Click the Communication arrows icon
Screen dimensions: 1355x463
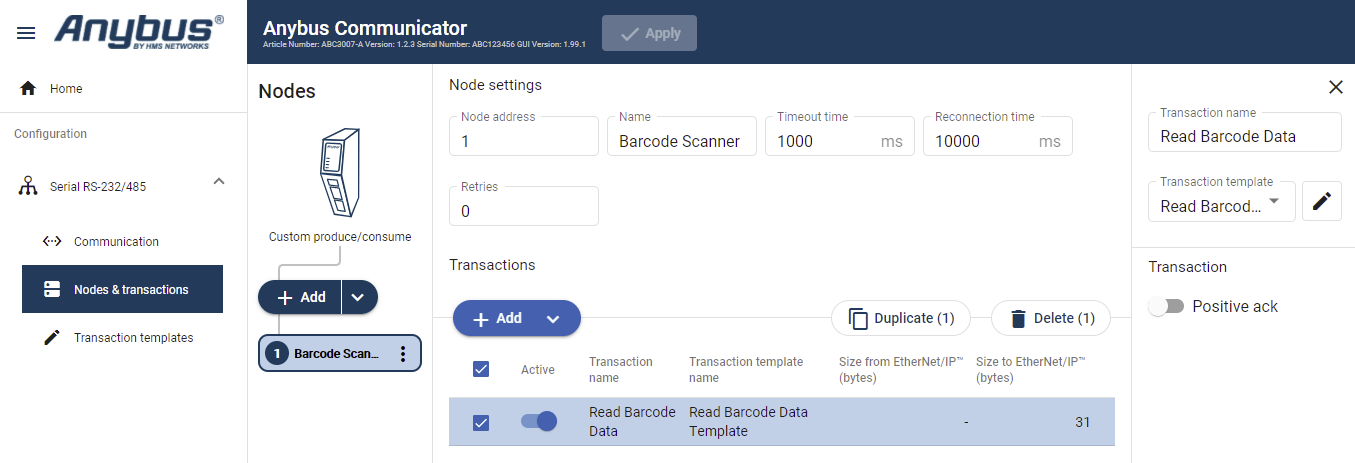(52, 241)
